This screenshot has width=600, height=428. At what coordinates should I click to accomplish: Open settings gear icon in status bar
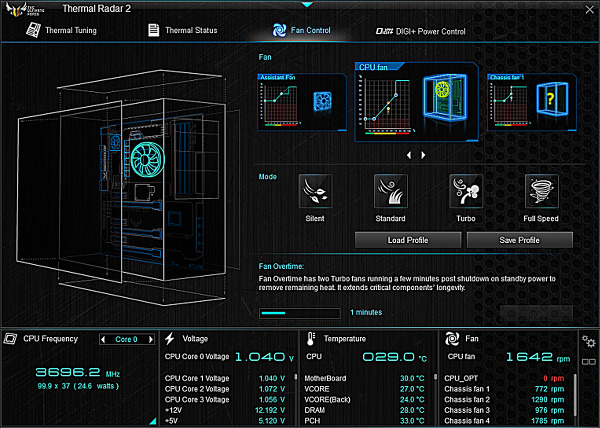pyautogui.click(x=588, y=341)
